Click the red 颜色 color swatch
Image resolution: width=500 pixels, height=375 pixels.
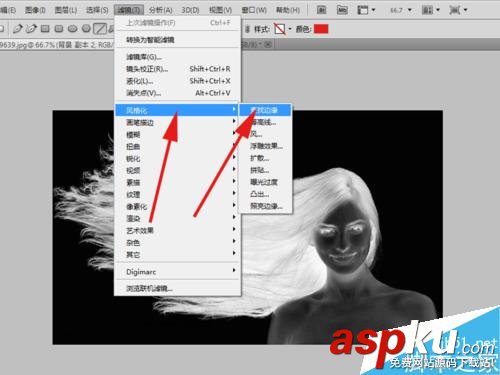pos(321,29)
